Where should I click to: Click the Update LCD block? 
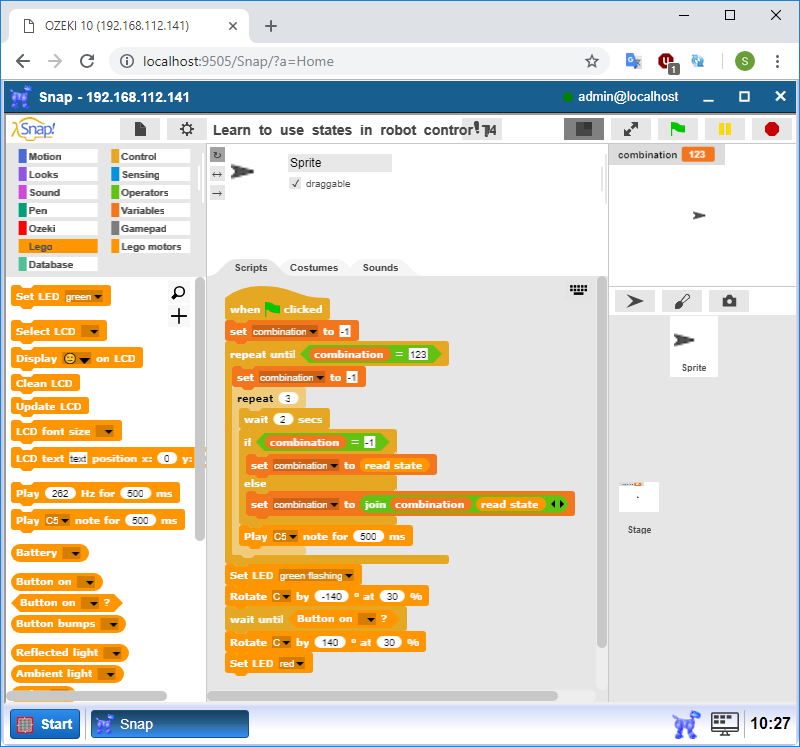tap(49, 407)
